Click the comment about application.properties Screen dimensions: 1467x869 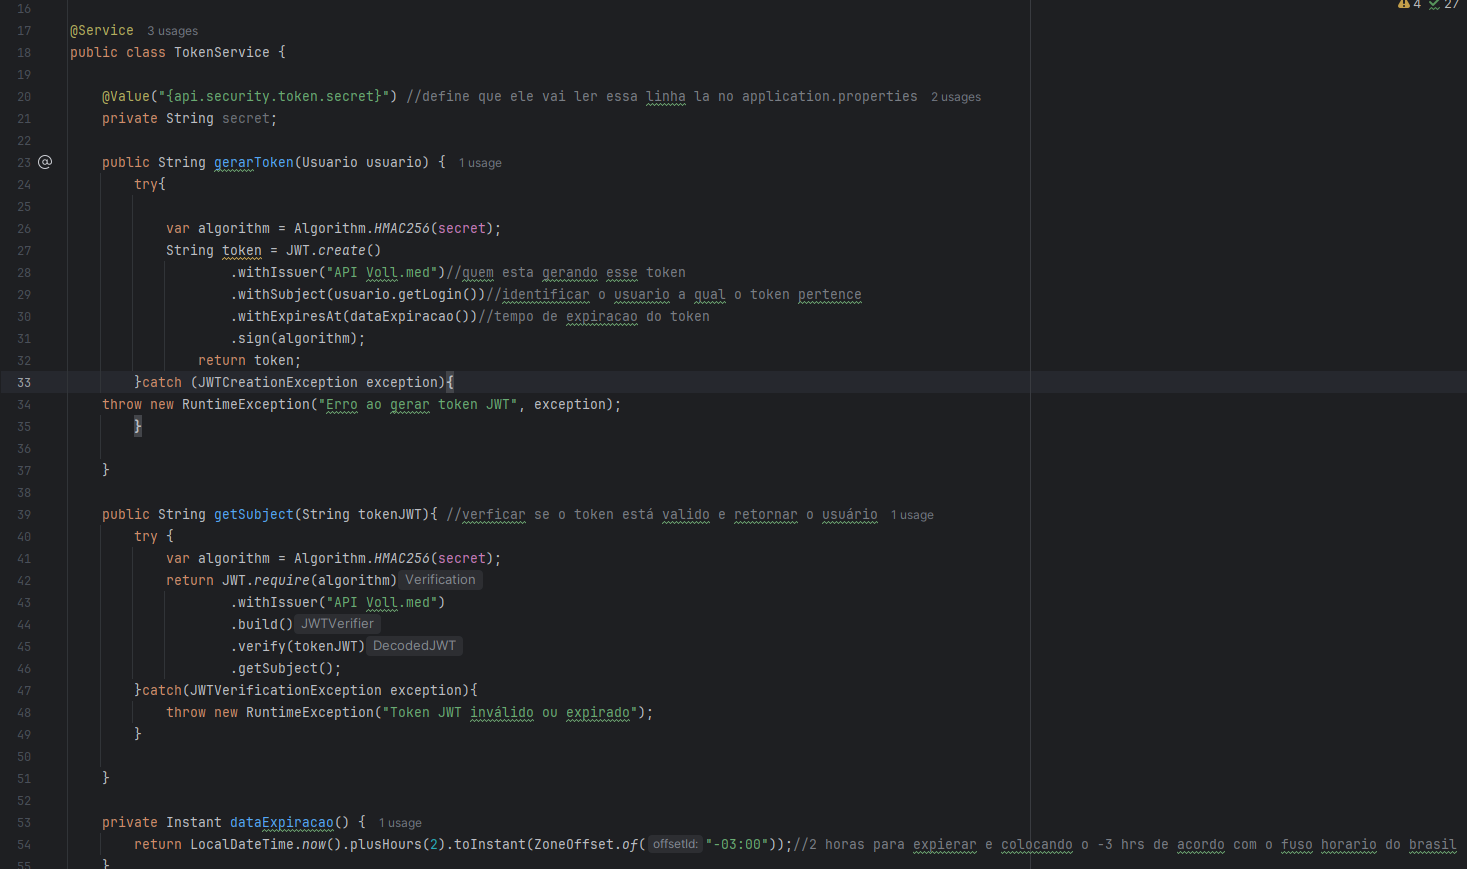662,96
